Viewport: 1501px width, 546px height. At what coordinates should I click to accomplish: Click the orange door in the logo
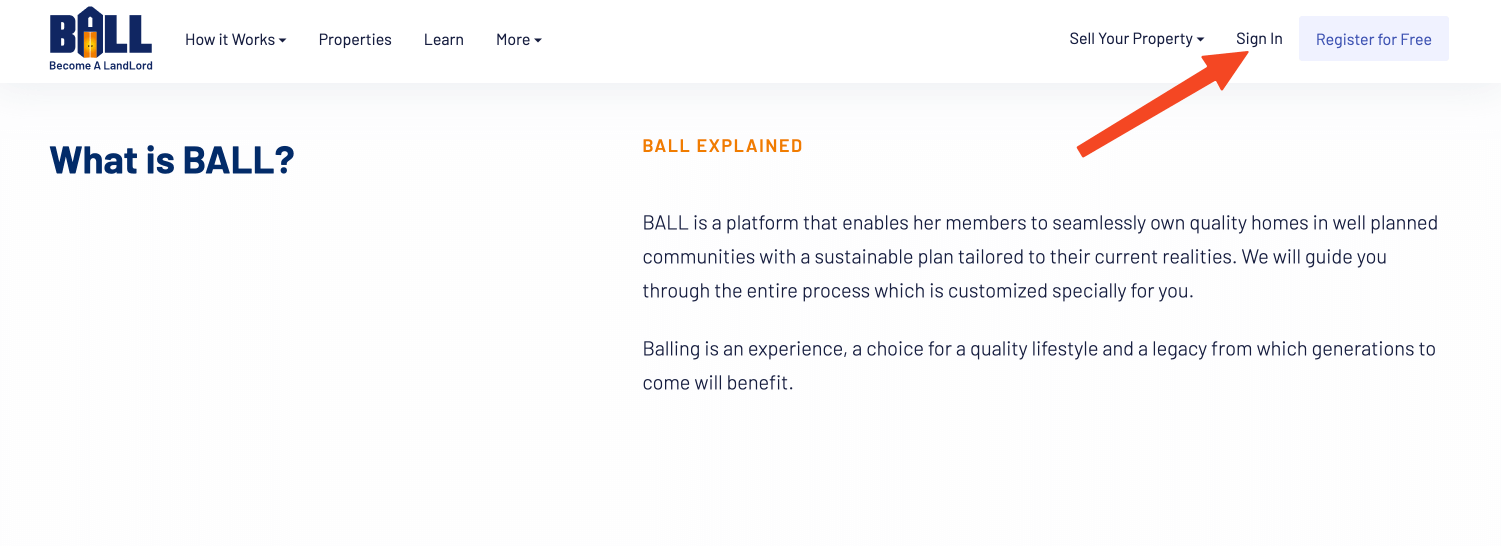click(90, 40)
